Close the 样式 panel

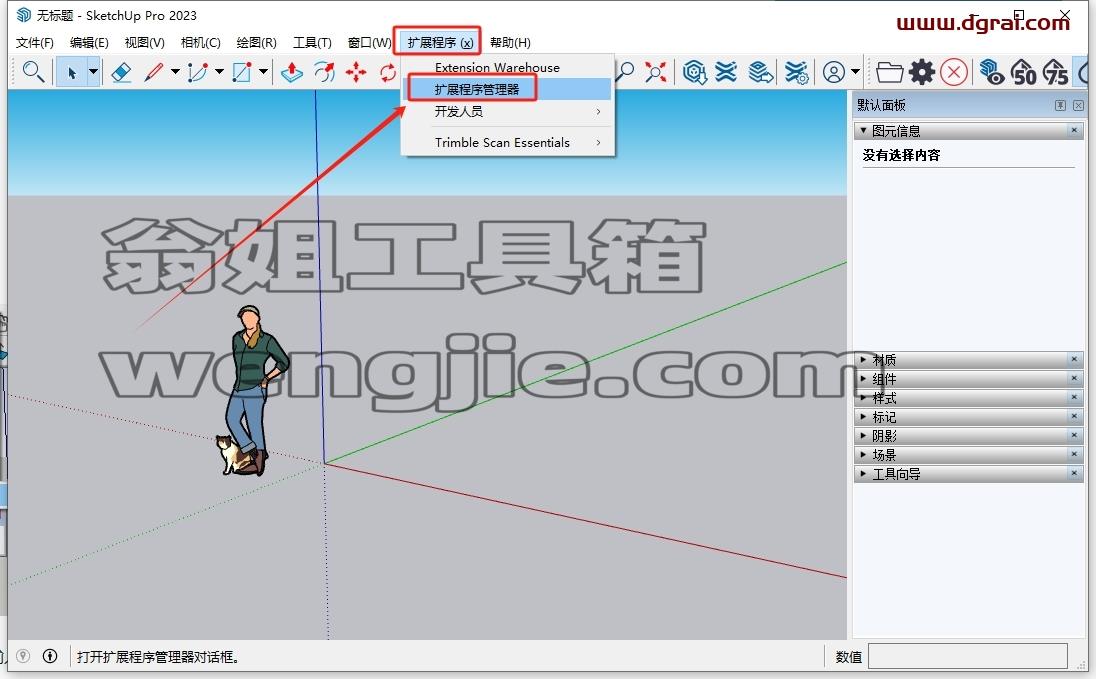pos(1074,397)
